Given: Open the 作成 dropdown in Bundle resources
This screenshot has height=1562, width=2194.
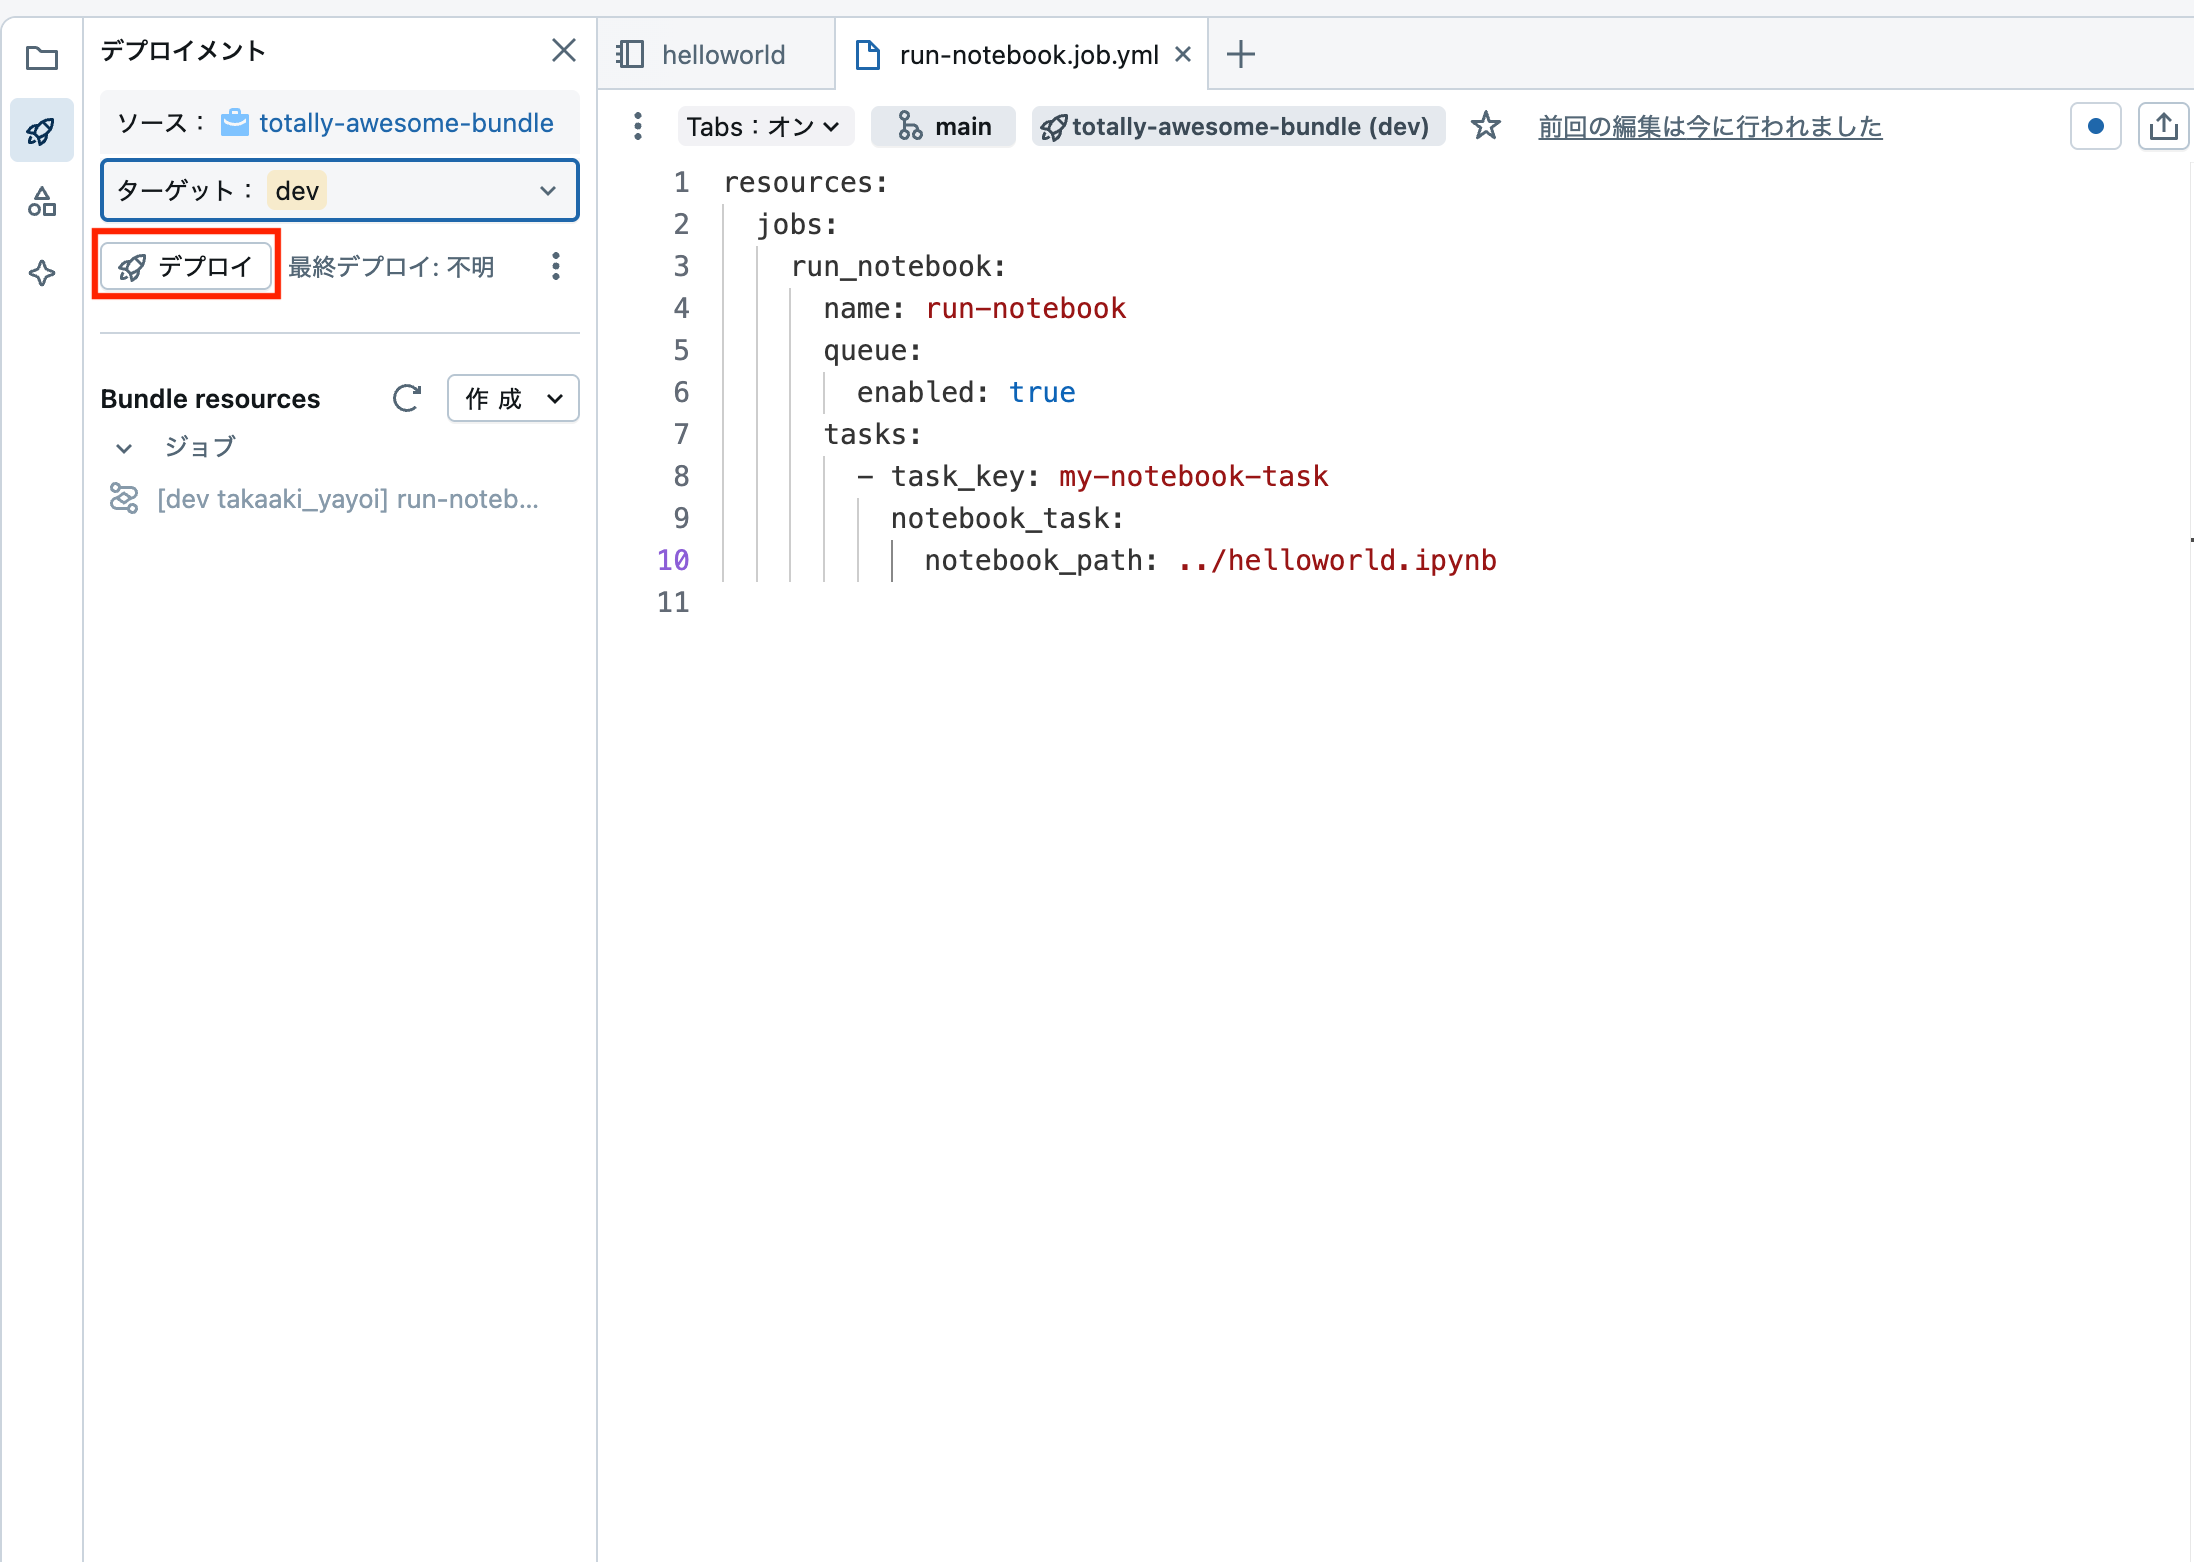Looking at the screenshot, I should (x=512, y=398).
